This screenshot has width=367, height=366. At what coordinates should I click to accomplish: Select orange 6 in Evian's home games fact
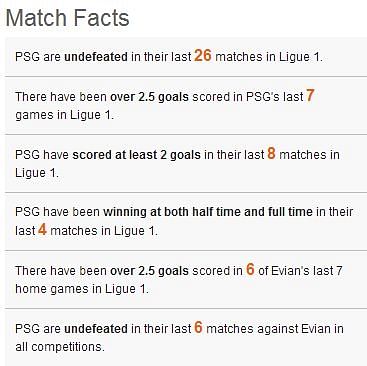(x=250, y=269)
